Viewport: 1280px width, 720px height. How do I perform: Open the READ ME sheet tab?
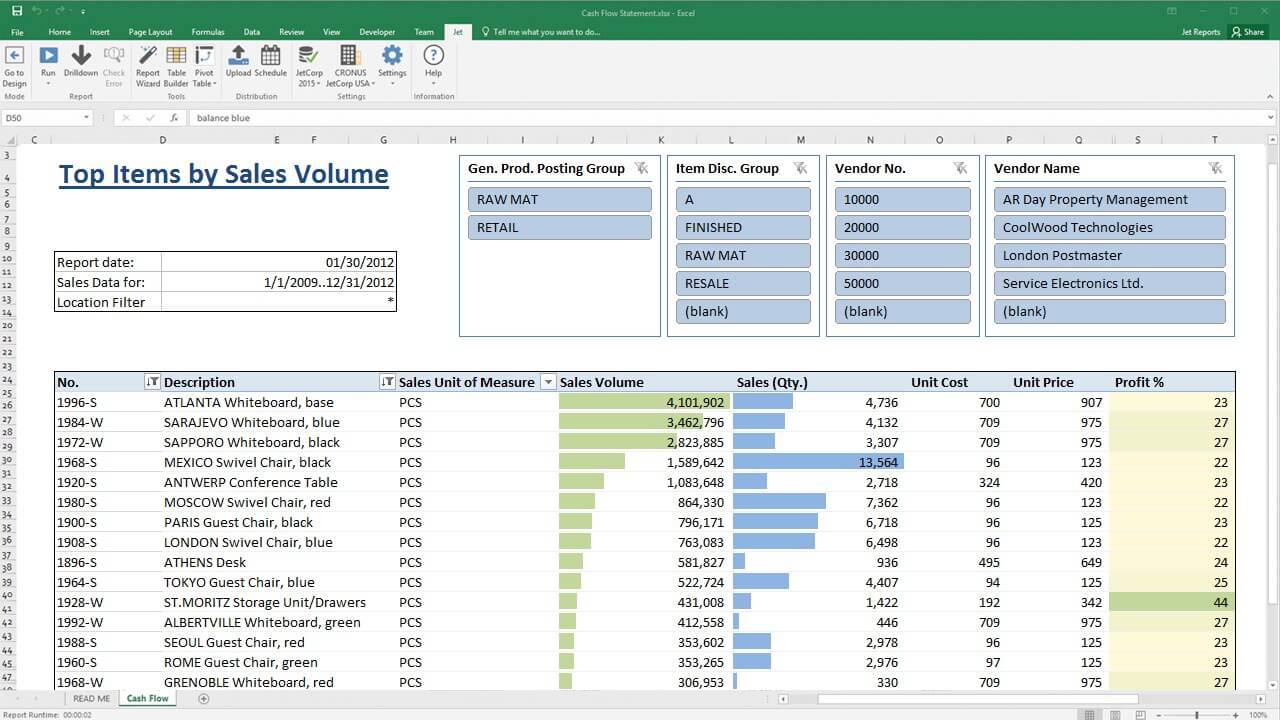click(91, 698)
